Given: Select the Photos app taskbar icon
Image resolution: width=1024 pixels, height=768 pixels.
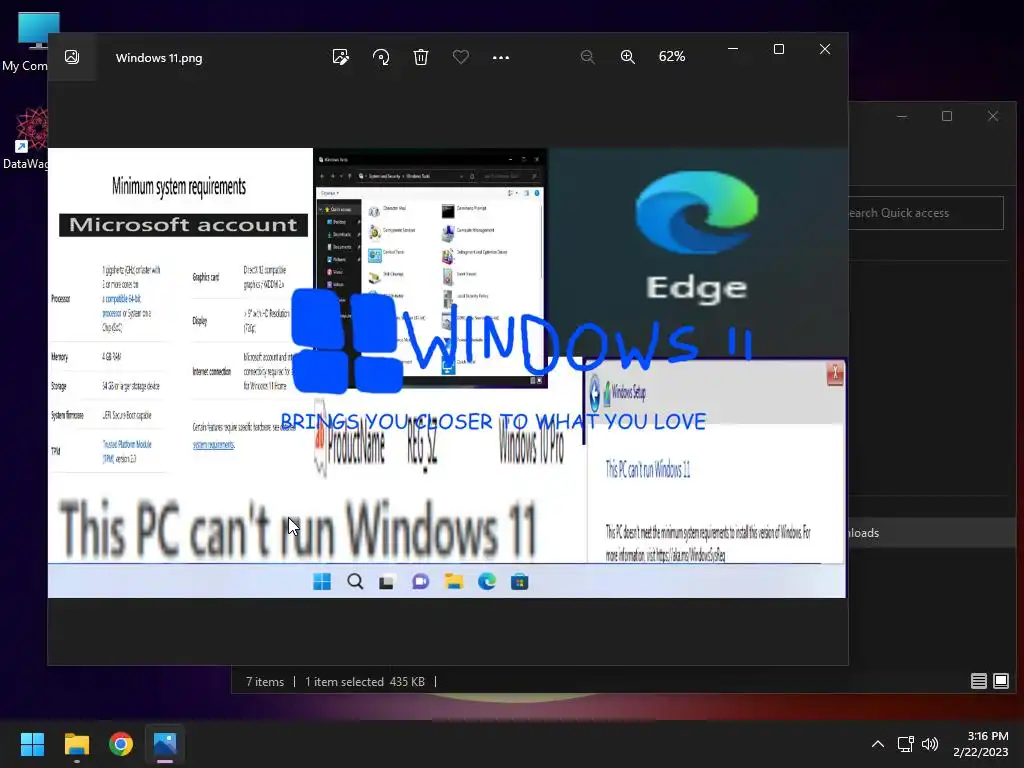Looking at the screenshot, I should [165, 744].
